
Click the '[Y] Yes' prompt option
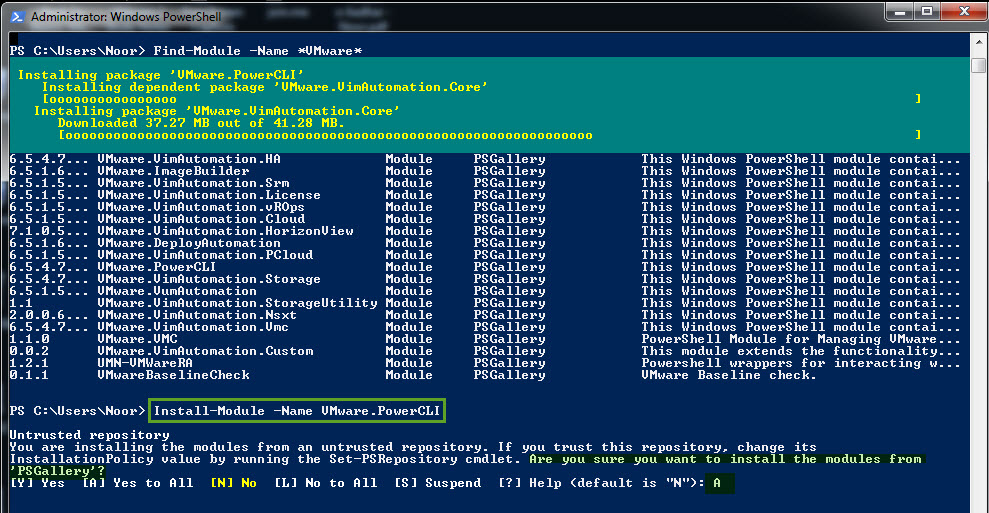(37, 483)
